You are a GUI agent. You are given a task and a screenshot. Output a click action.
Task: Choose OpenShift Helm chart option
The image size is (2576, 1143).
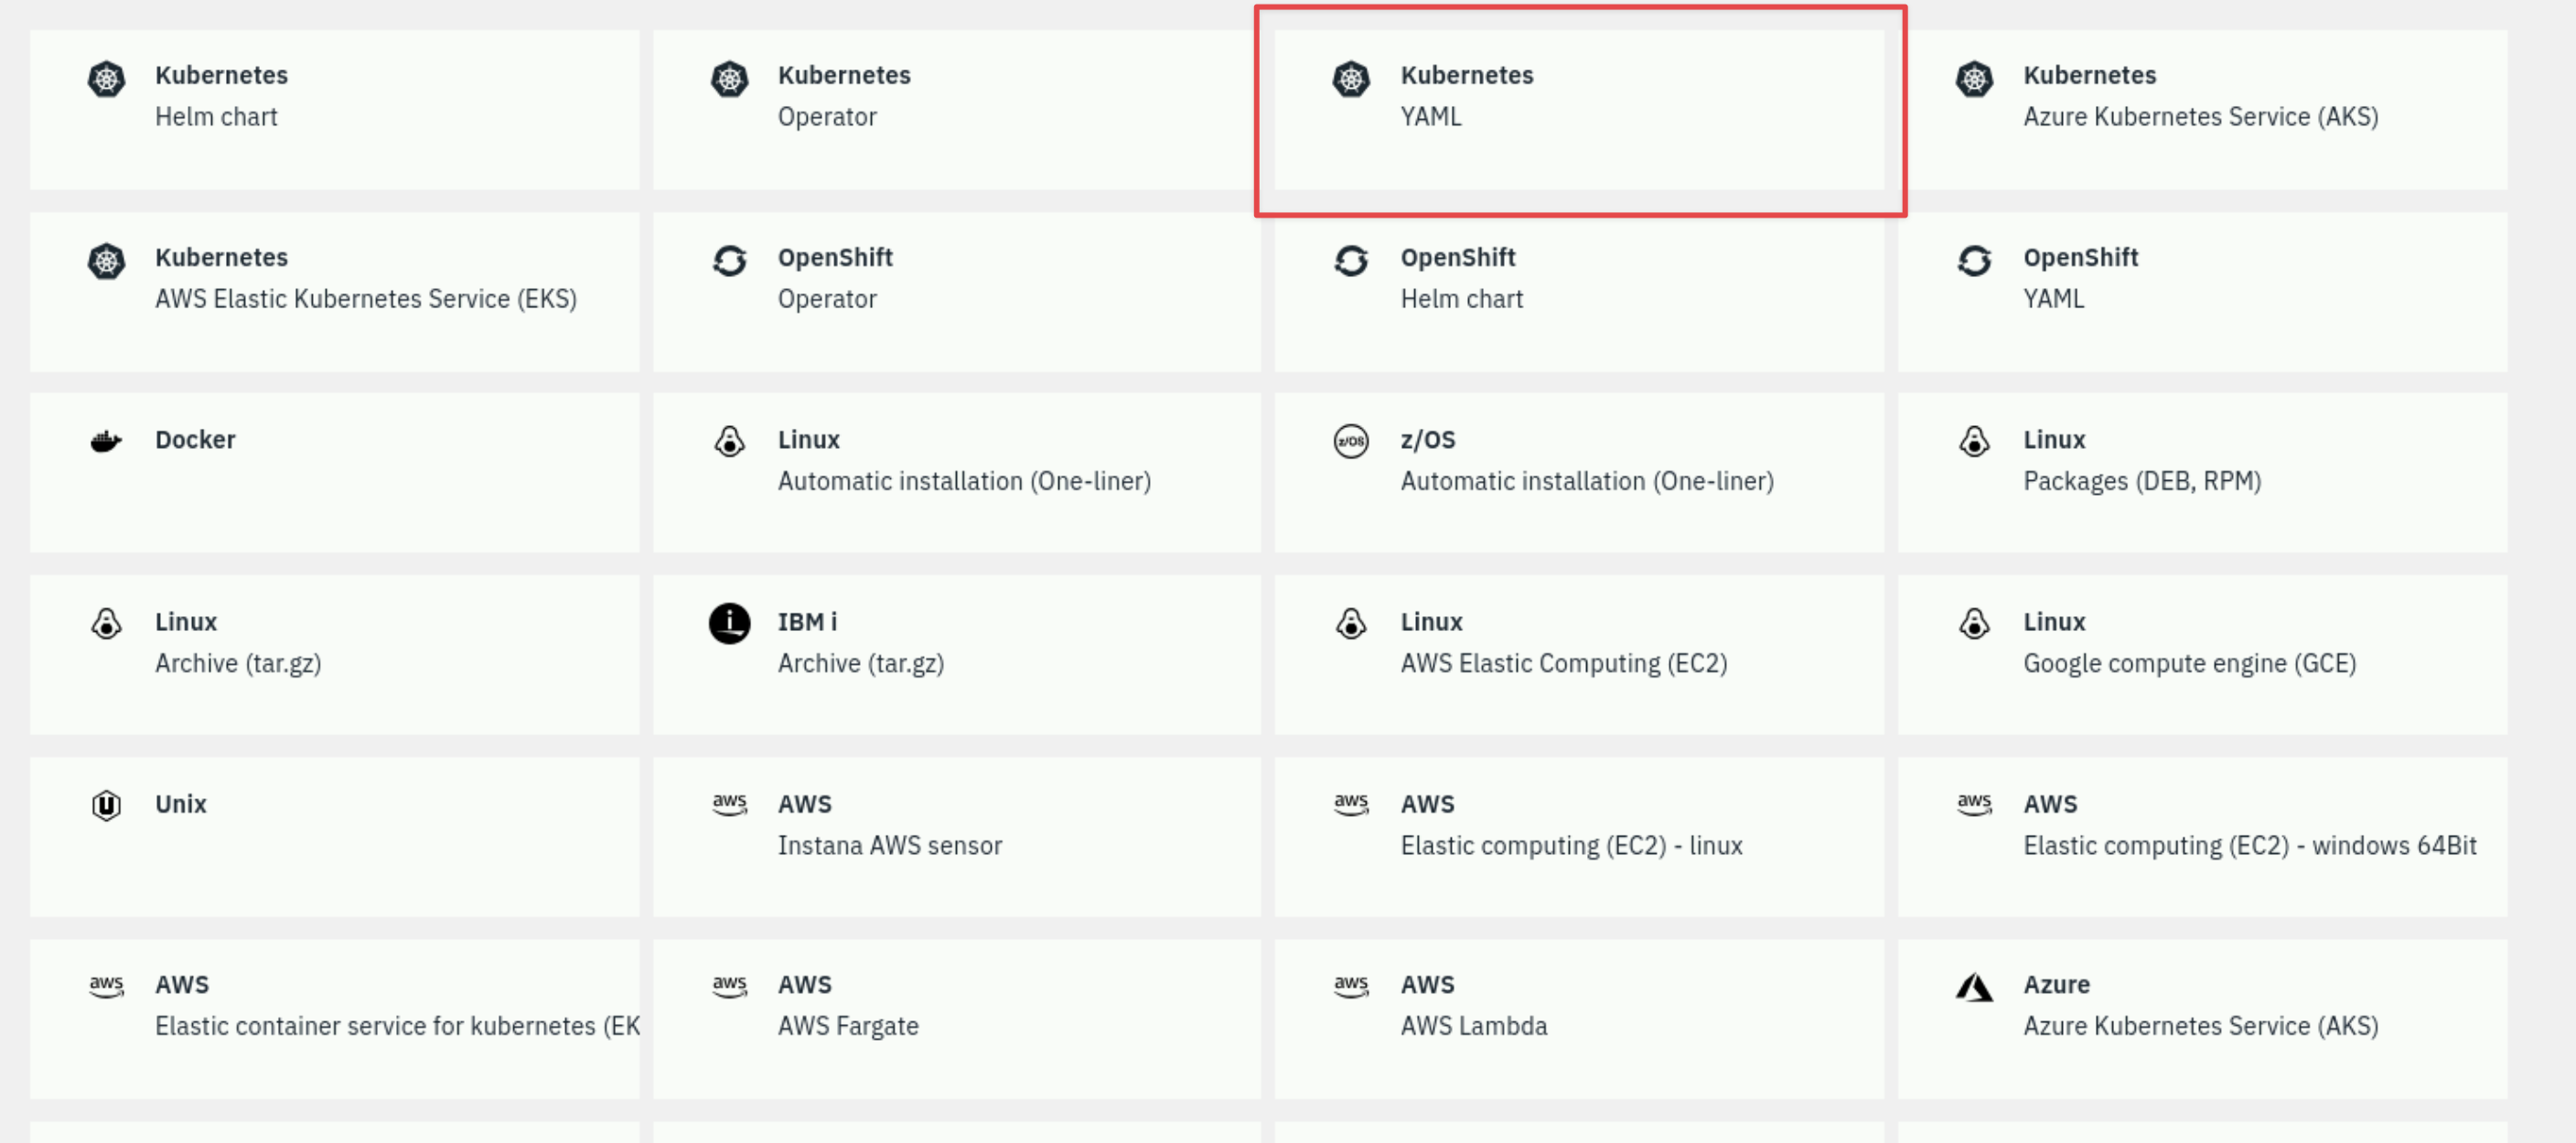[1578, 291]
